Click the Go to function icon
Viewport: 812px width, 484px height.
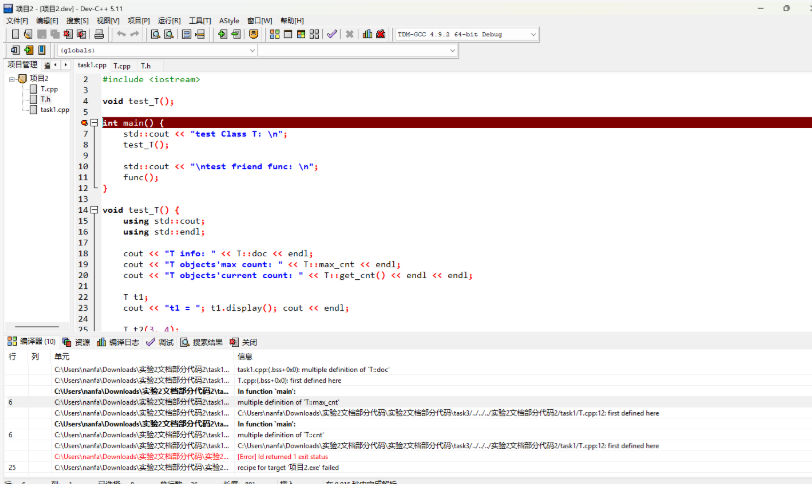pyautogui.click(x=186, y=34)
